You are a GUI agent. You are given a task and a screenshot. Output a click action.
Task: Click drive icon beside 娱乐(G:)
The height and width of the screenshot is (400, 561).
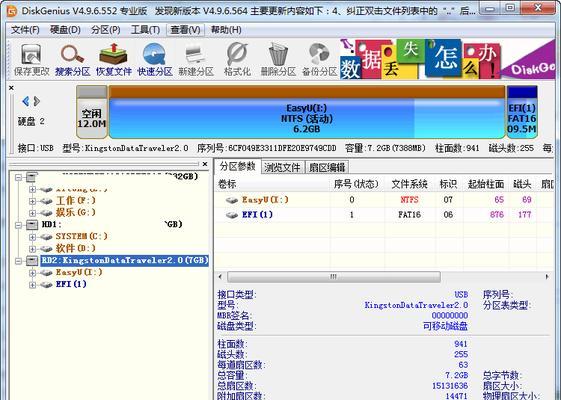46,213
